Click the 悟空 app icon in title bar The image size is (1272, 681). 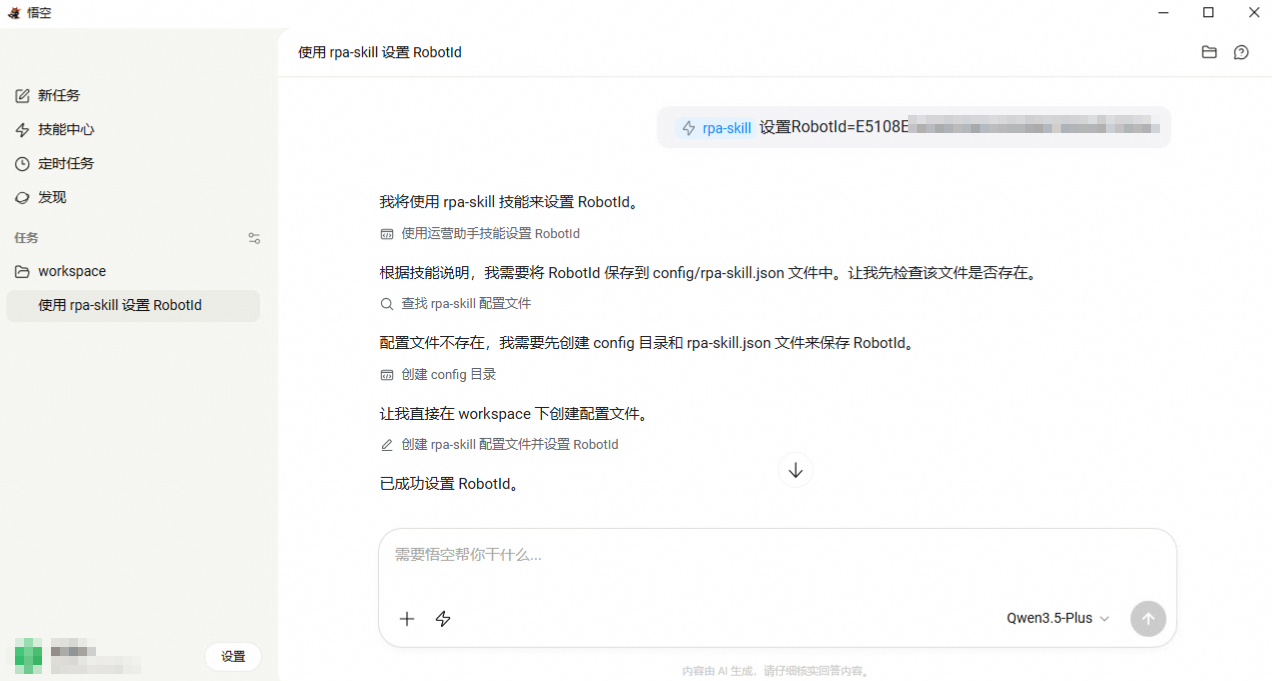point(14,13)
